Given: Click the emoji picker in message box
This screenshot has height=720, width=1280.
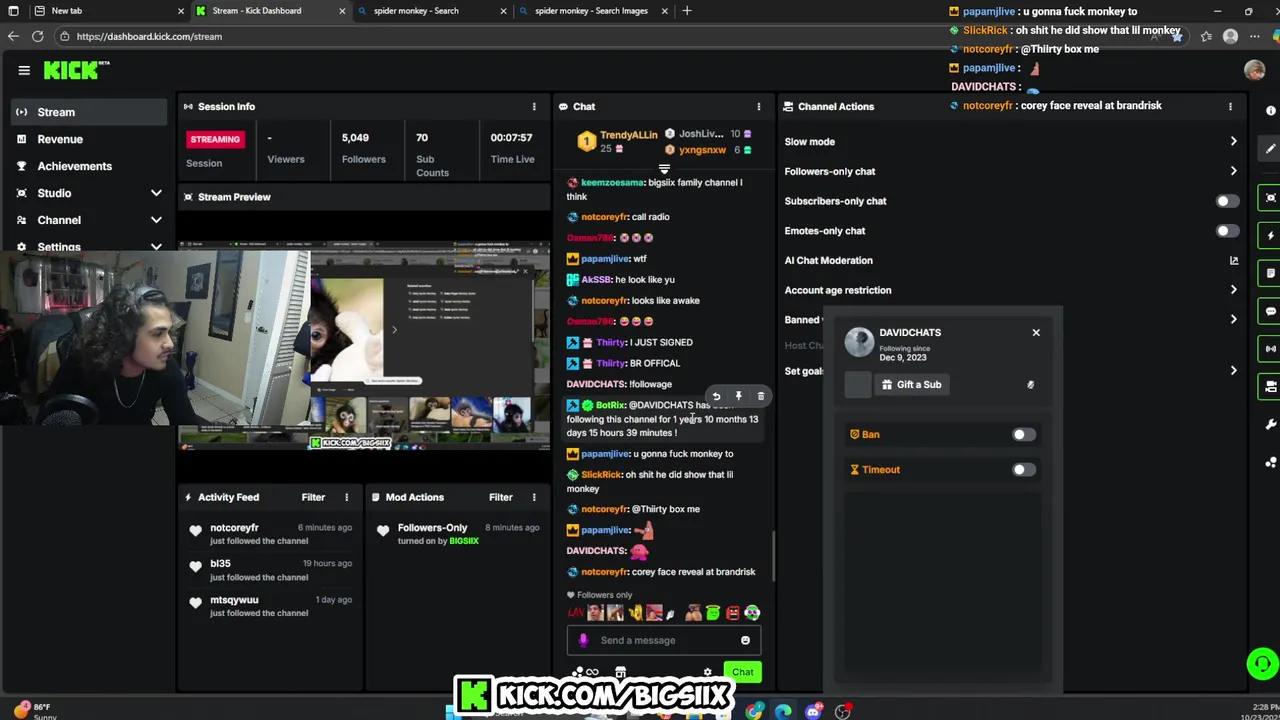Looking at the screenshot, I should [x=745, y=640].
